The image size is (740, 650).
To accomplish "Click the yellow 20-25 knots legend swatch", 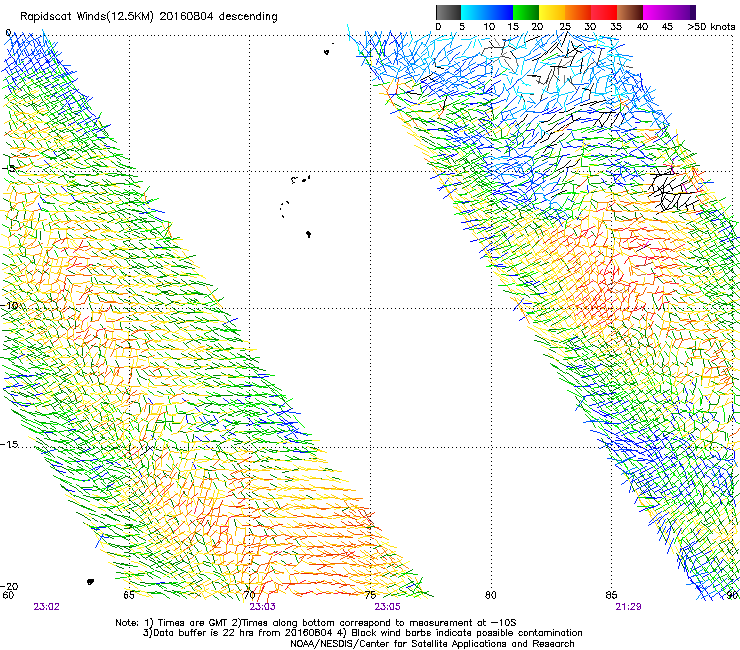I will click(552, 12).
